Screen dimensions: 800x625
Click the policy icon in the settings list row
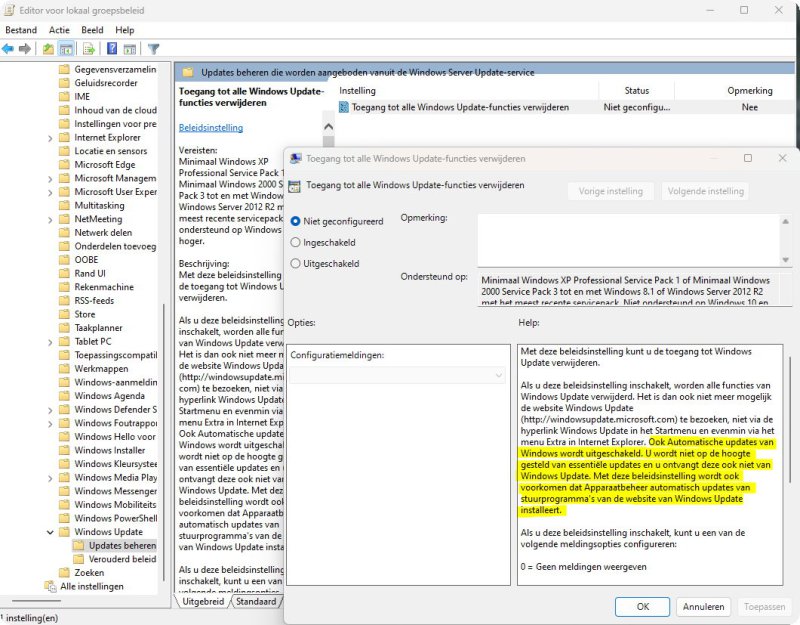pyautogui.click(x=344, y=107)
